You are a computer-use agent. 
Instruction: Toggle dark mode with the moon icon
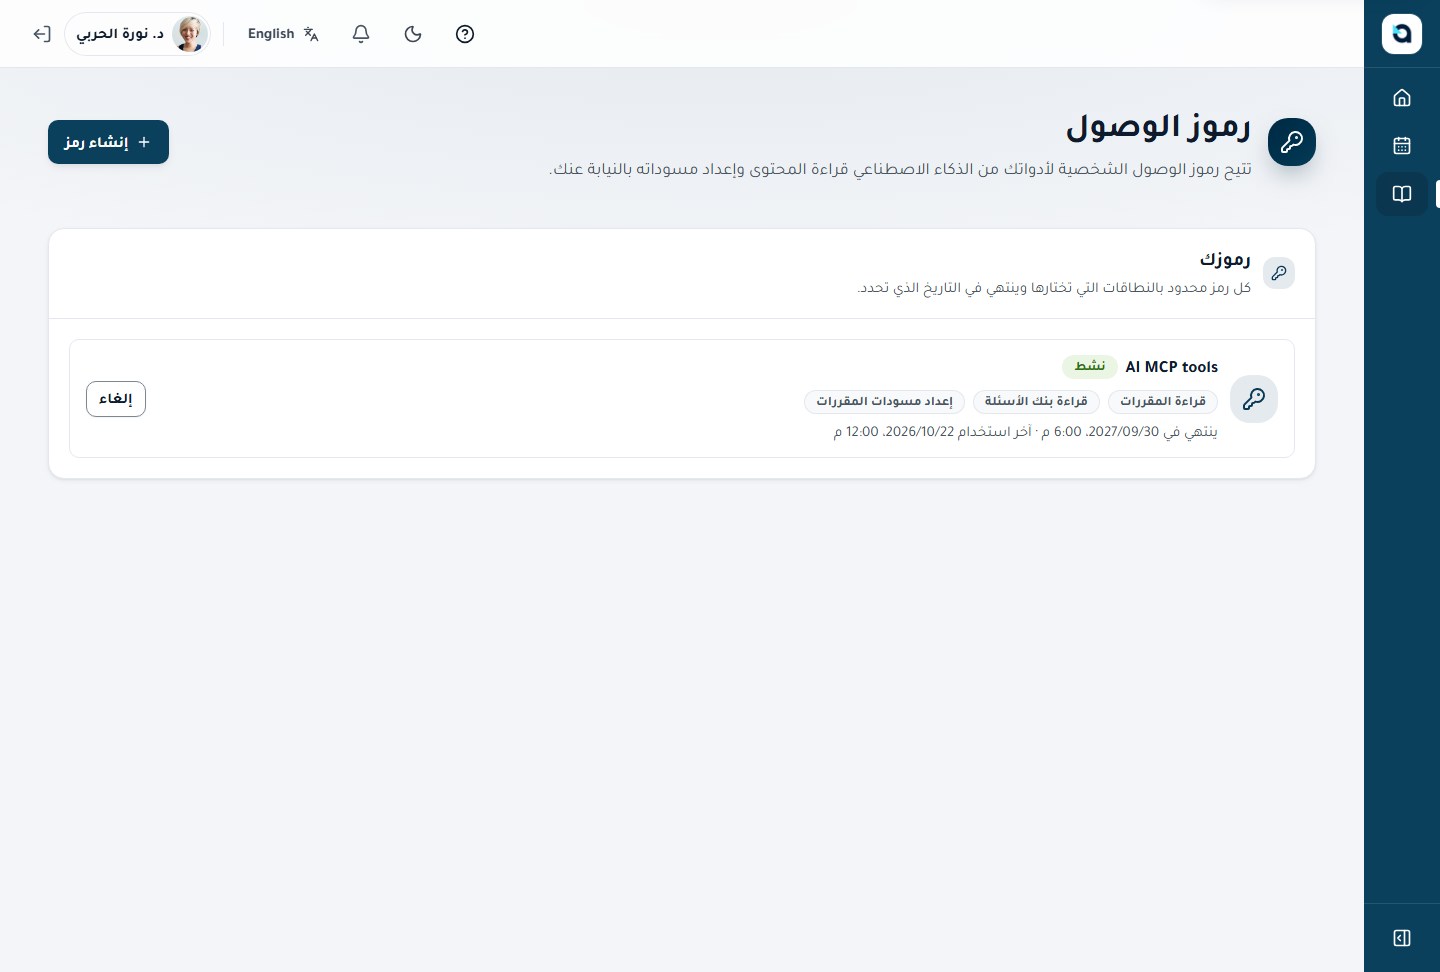click(413, 34)
